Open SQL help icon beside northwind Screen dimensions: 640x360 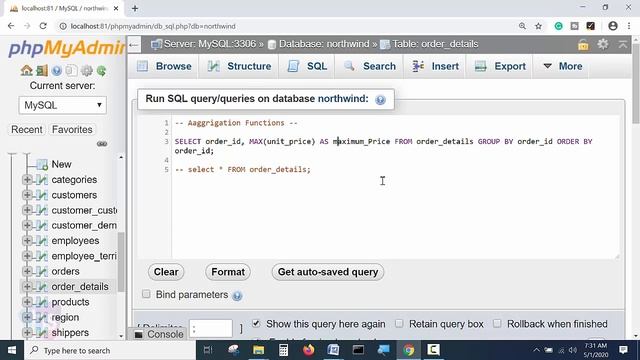pyautogui.click(x=380, y=100)
